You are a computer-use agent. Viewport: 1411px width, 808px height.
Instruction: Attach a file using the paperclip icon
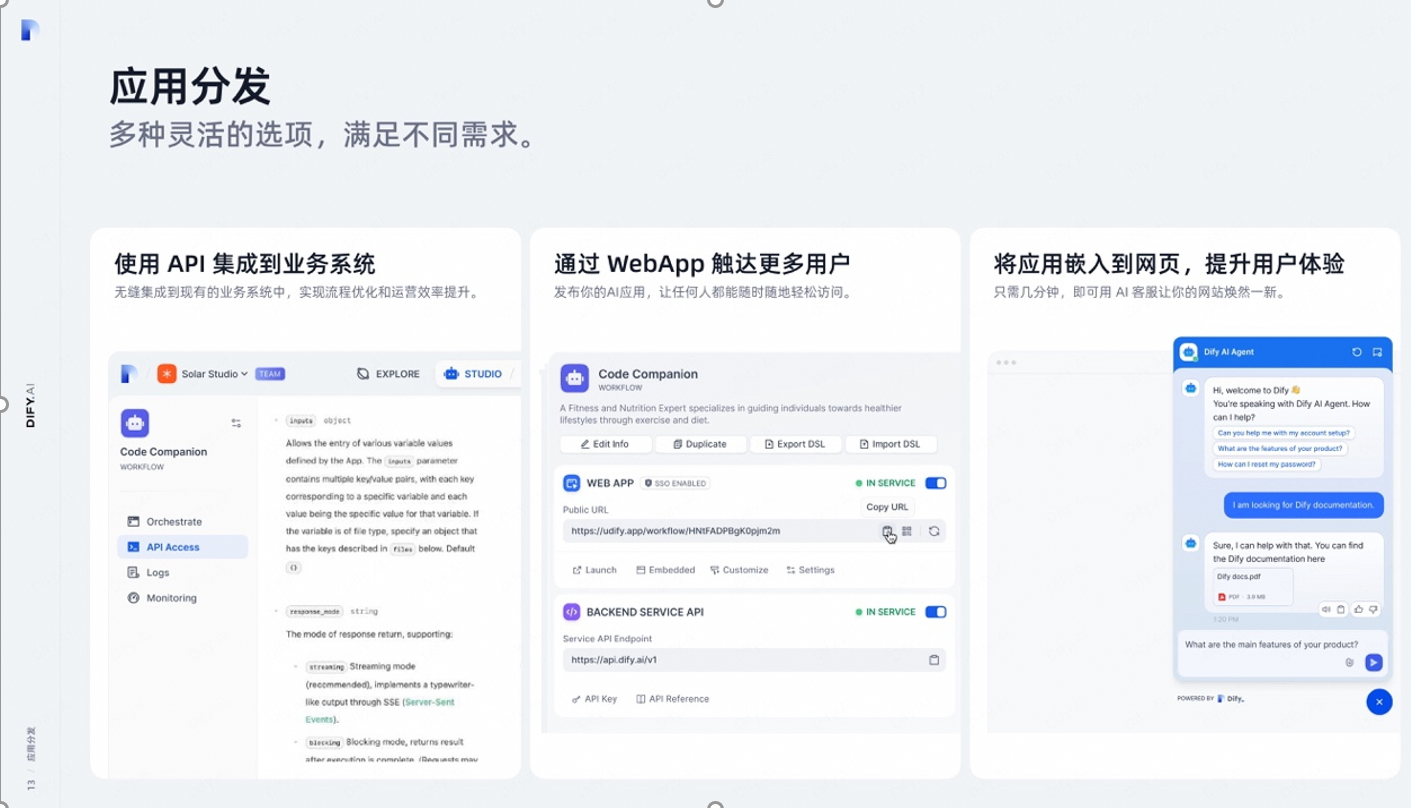1350,662
